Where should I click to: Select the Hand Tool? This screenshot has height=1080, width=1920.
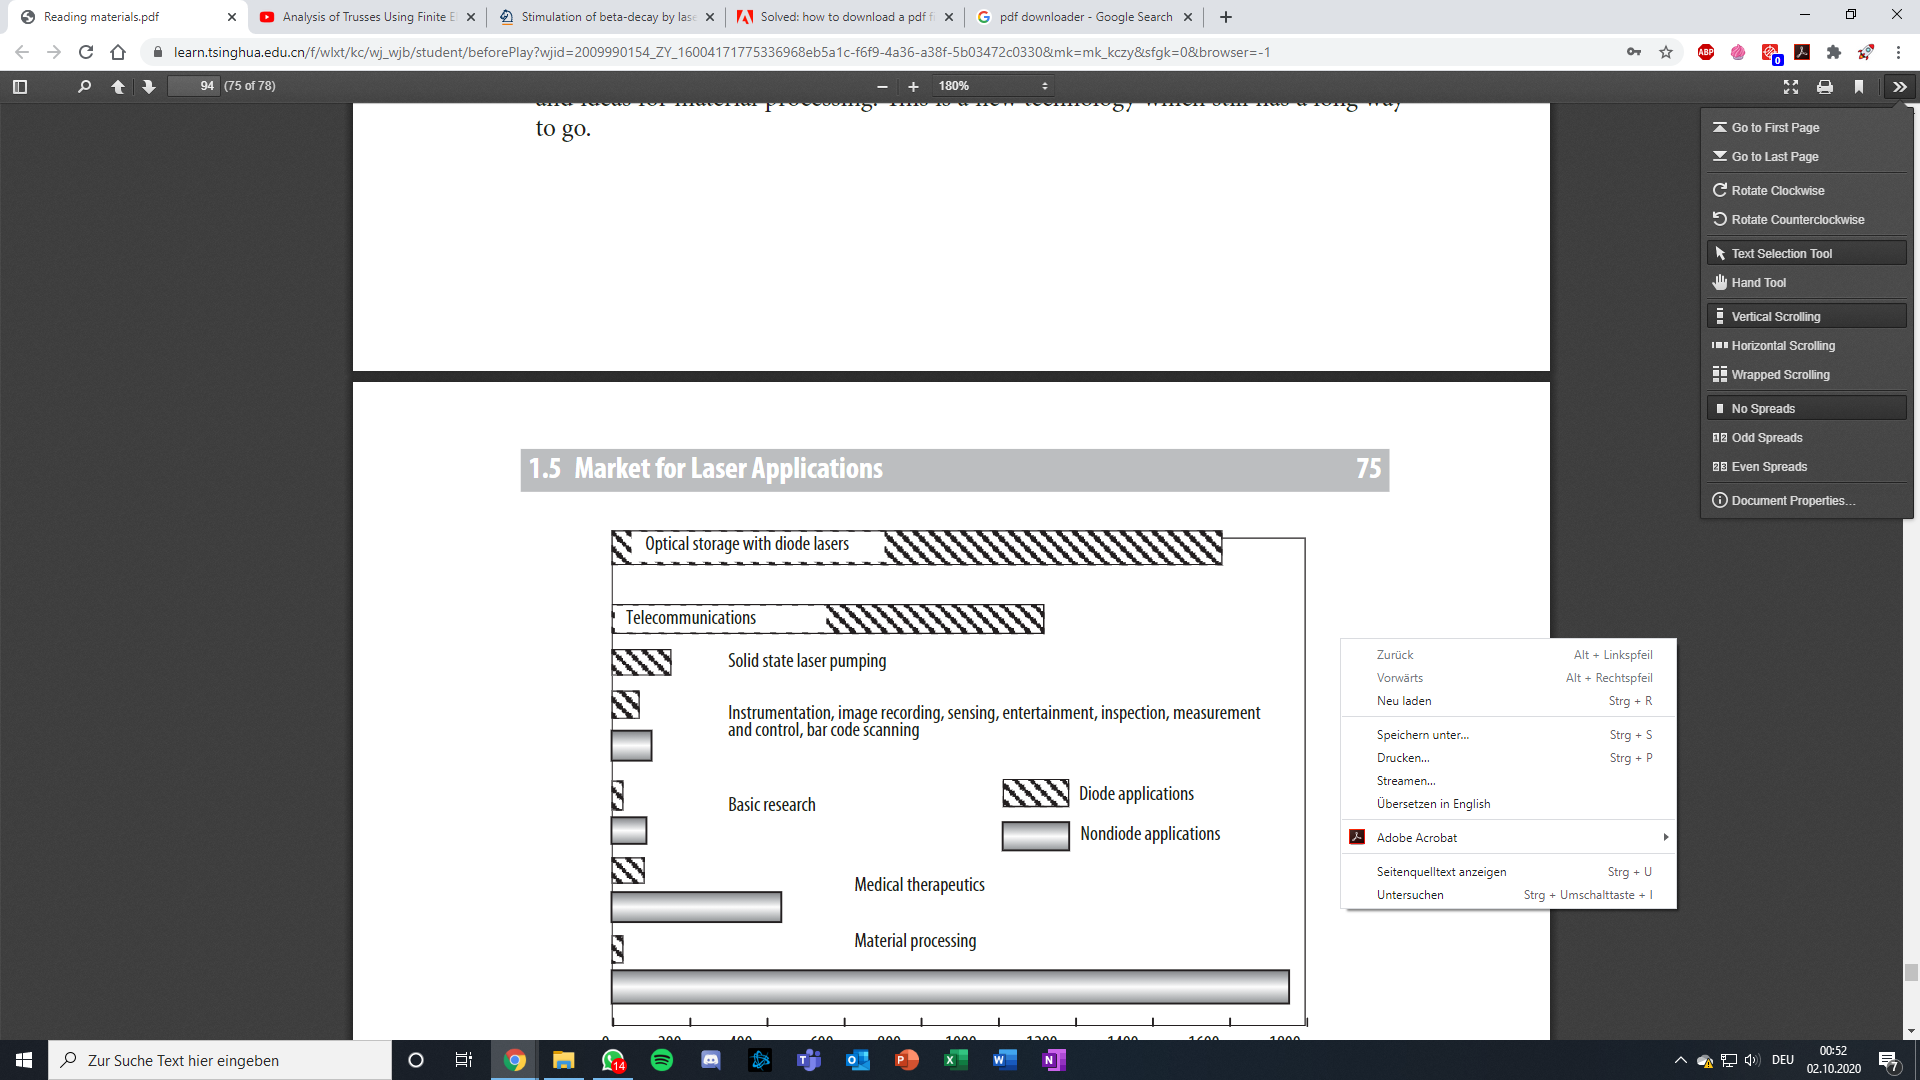tap(1759, 282)
